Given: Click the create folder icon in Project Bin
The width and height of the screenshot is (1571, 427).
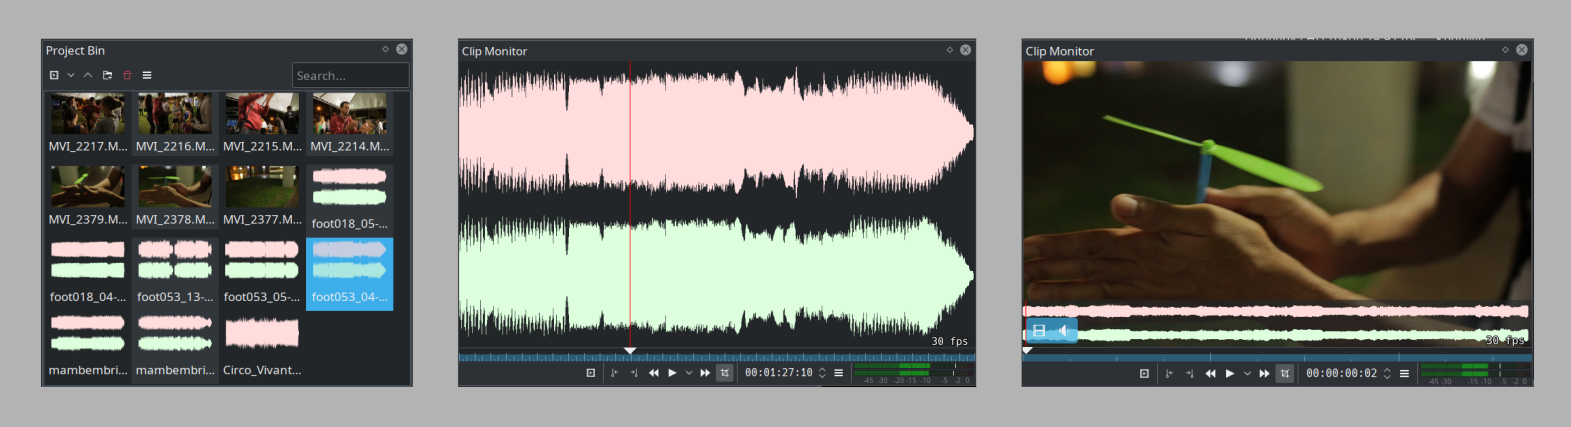Looking at the screenshot, I should (107, 75).
